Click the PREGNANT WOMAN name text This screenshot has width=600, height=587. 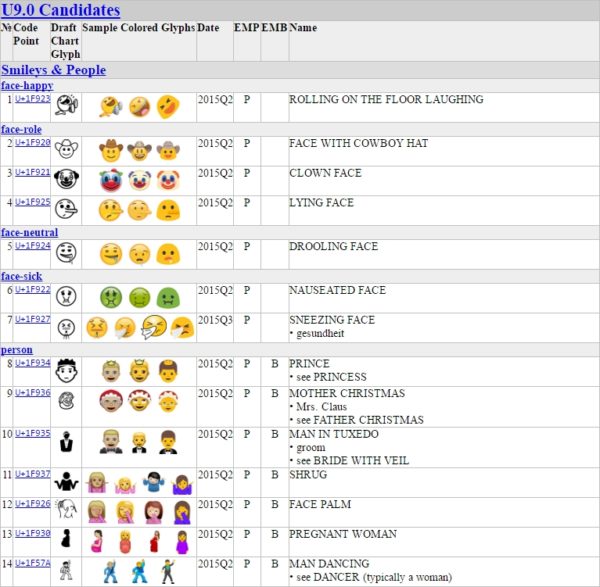click(343, 534)
